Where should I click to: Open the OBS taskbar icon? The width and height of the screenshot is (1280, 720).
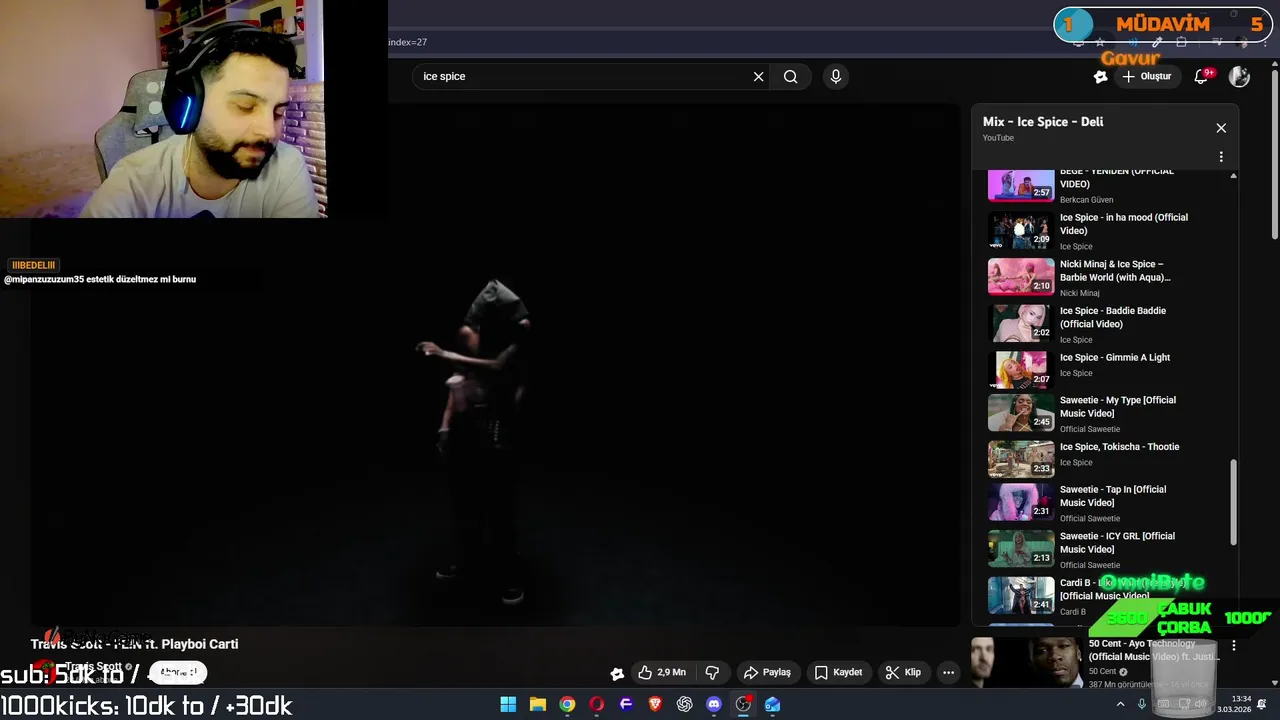tap(743, 704)
